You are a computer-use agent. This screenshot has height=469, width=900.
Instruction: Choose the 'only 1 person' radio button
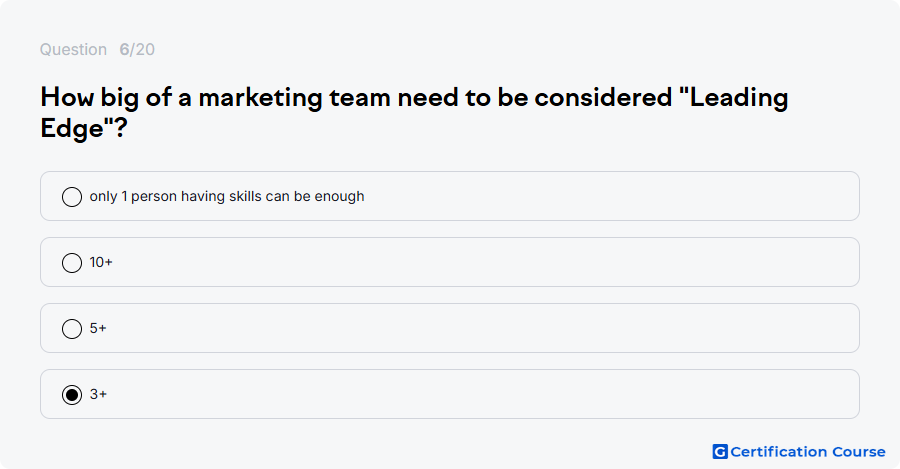[72, 197]
